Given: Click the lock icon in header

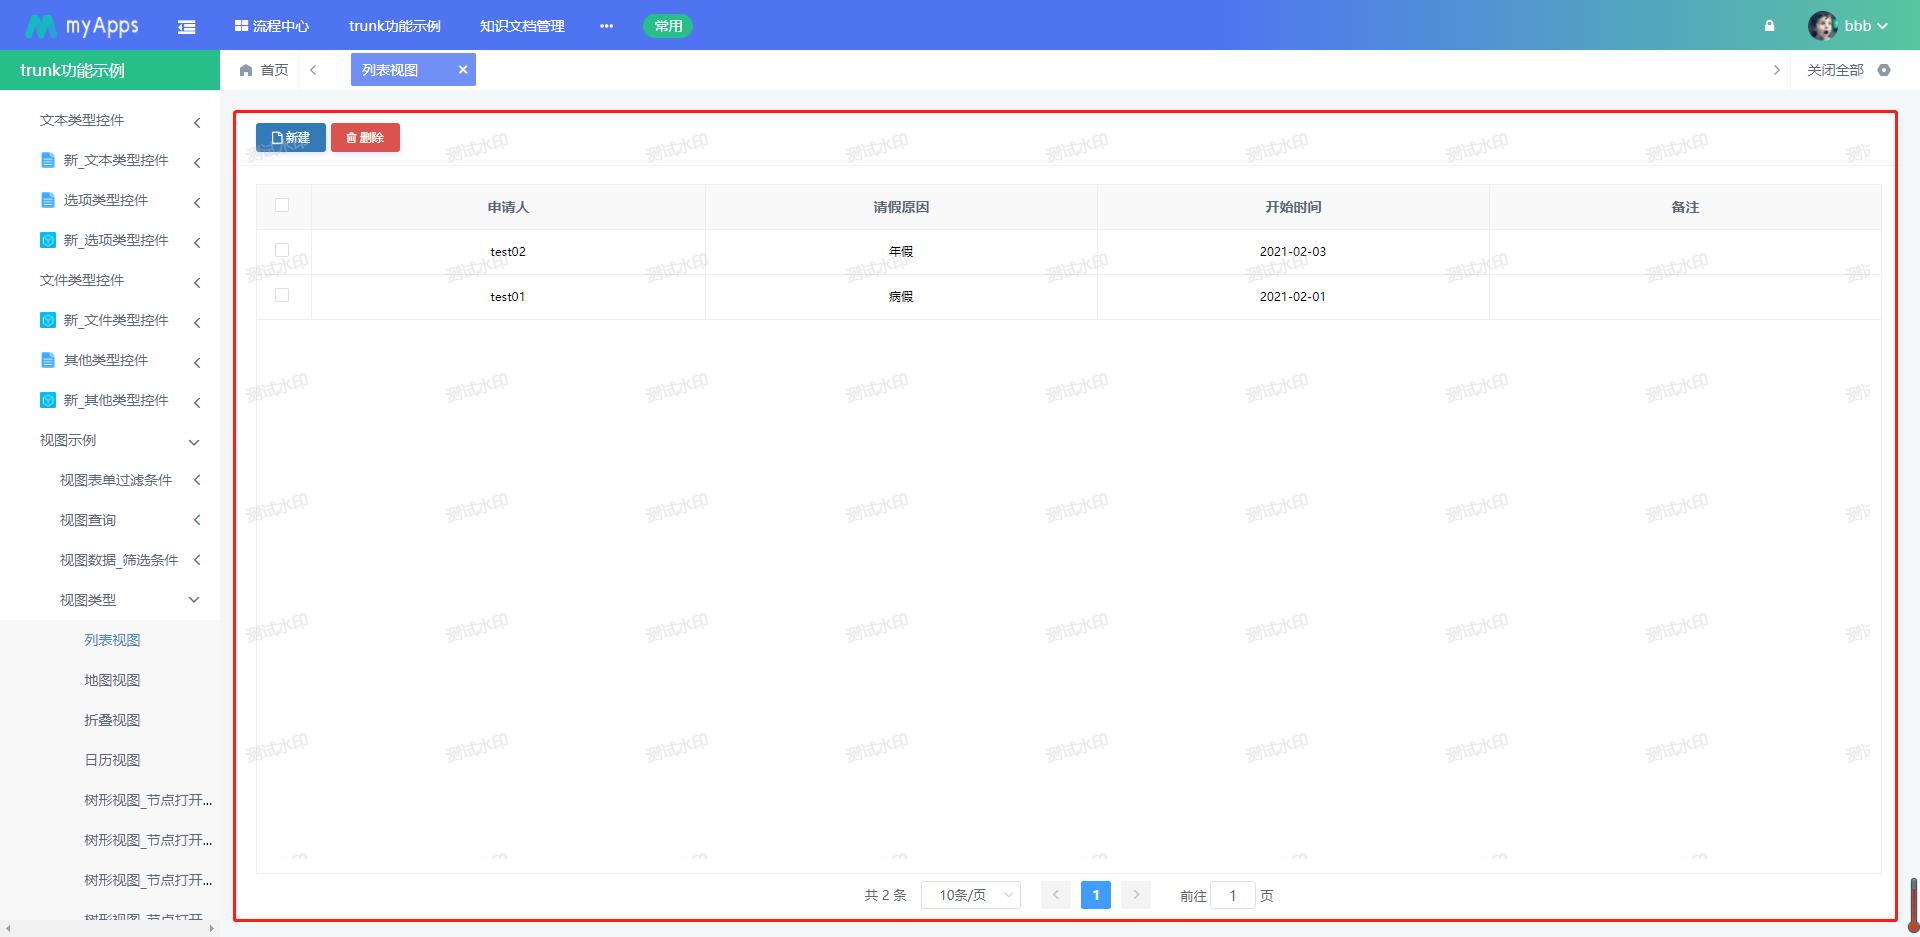Looking at the screenshot, I should [x=1769, y=26].
